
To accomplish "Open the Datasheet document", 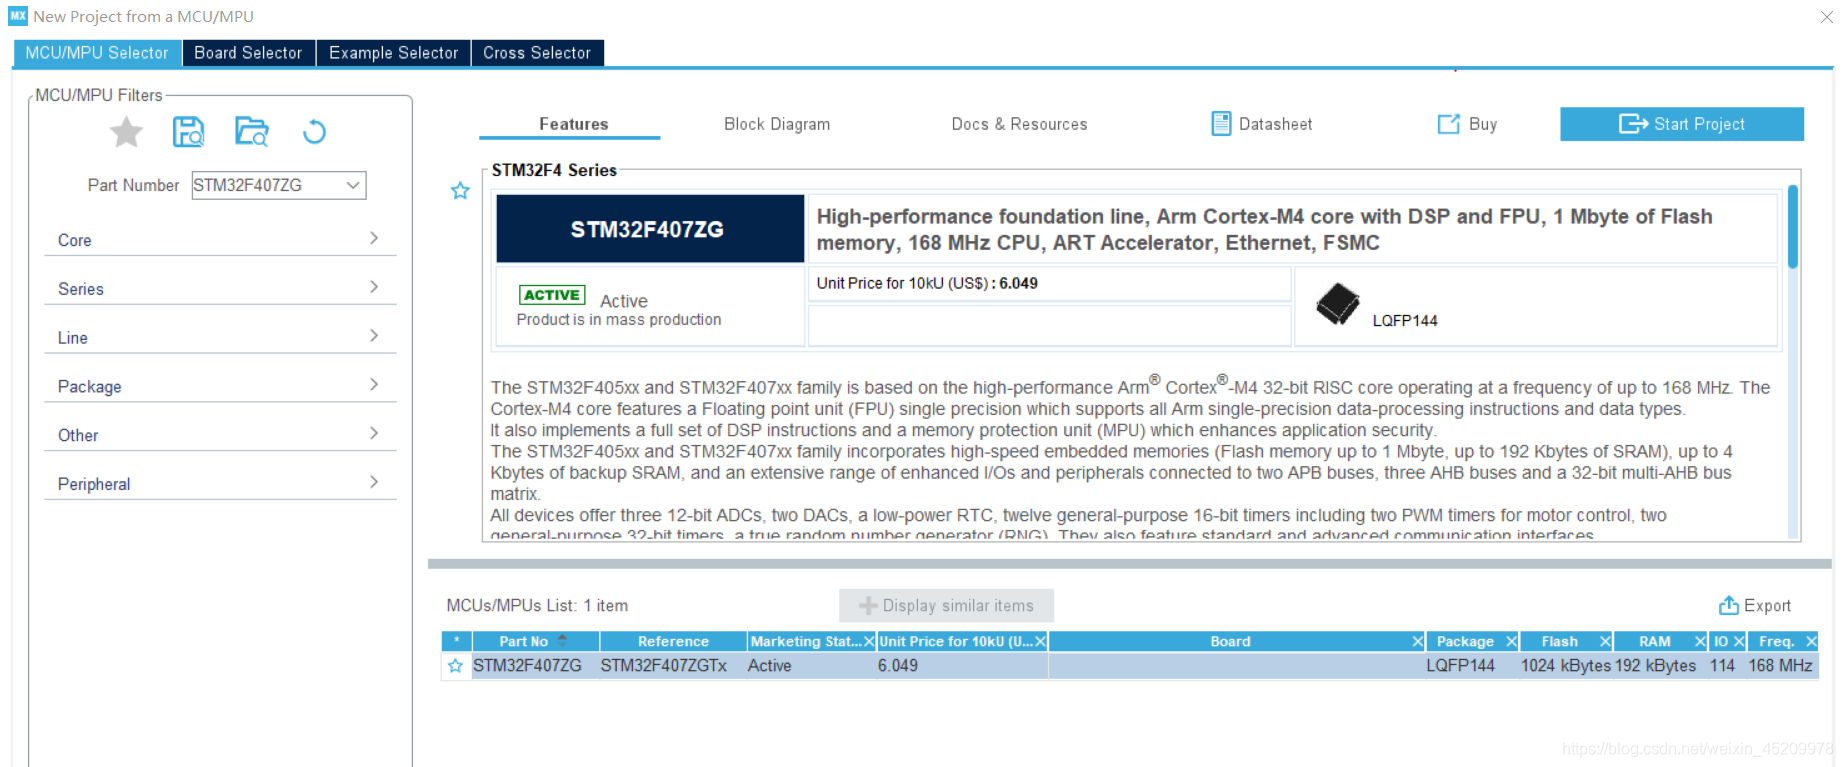I will click(1262, 124).
